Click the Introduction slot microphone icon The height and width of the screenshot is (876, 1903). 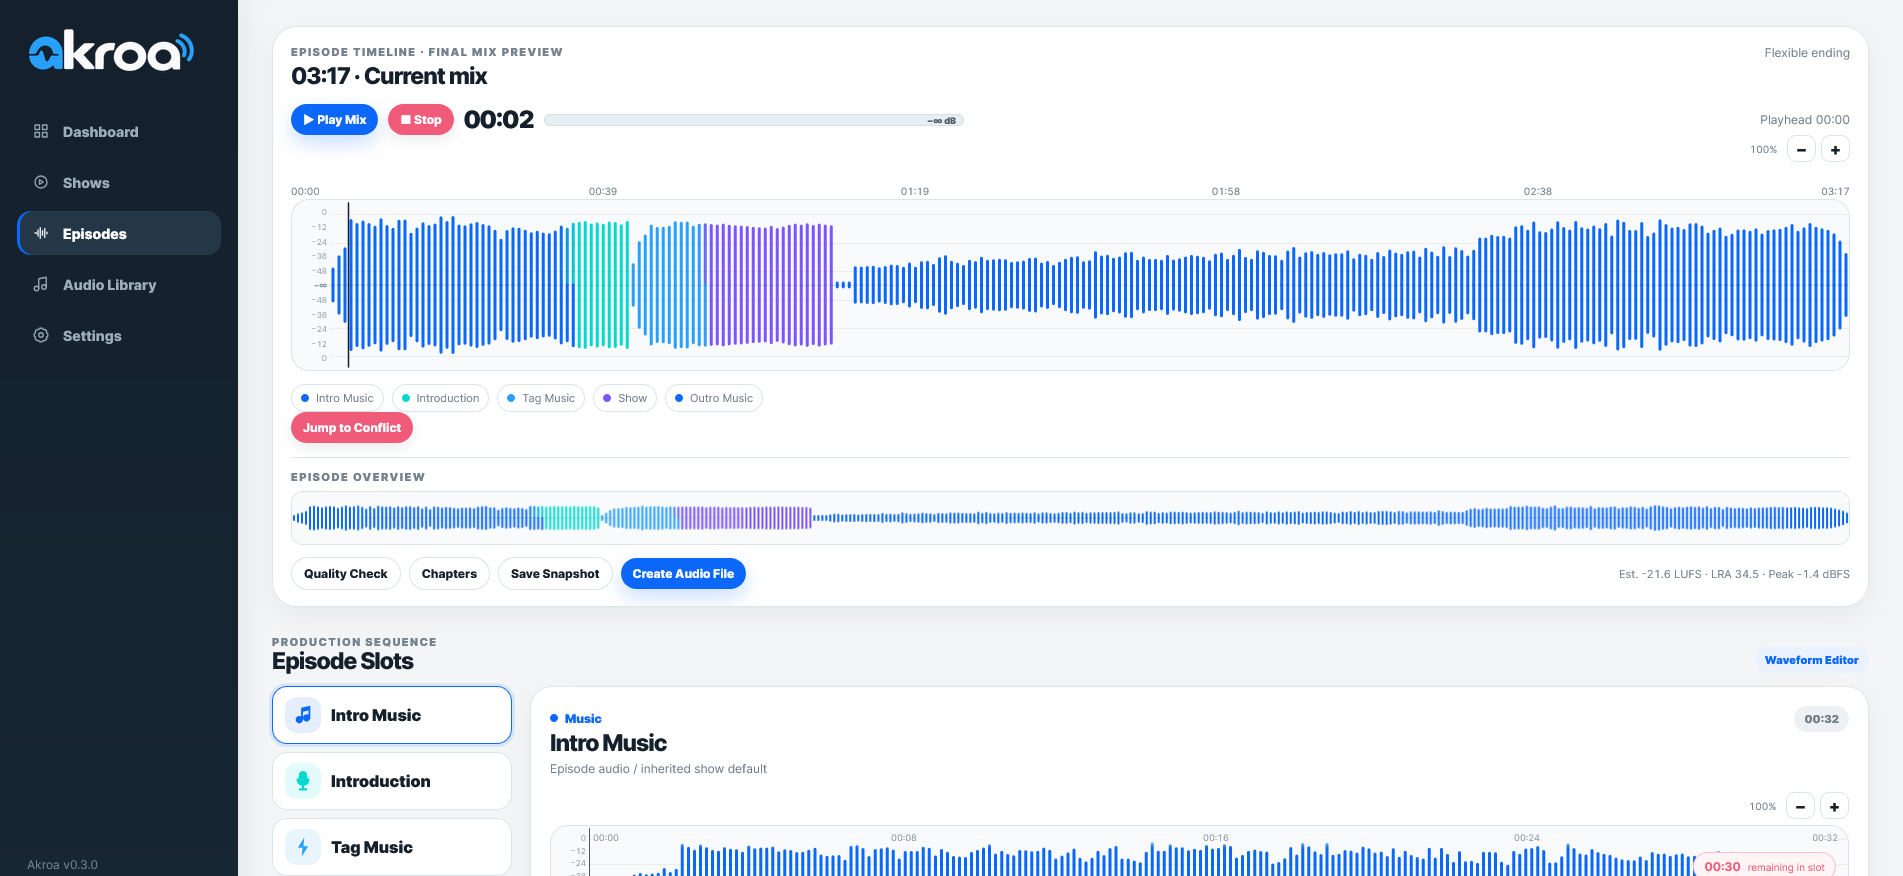[x=303, y=781]
